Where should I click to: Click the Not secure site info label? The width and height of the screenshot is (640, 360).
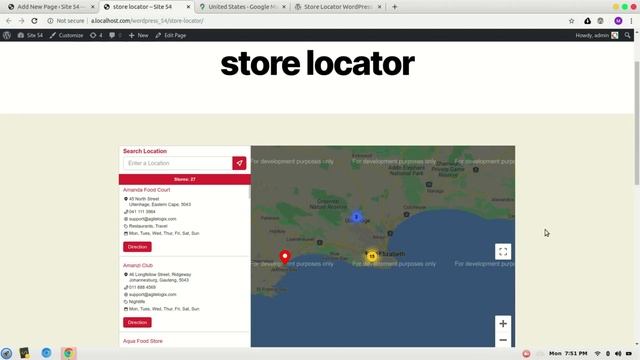(x=66, y=21)
